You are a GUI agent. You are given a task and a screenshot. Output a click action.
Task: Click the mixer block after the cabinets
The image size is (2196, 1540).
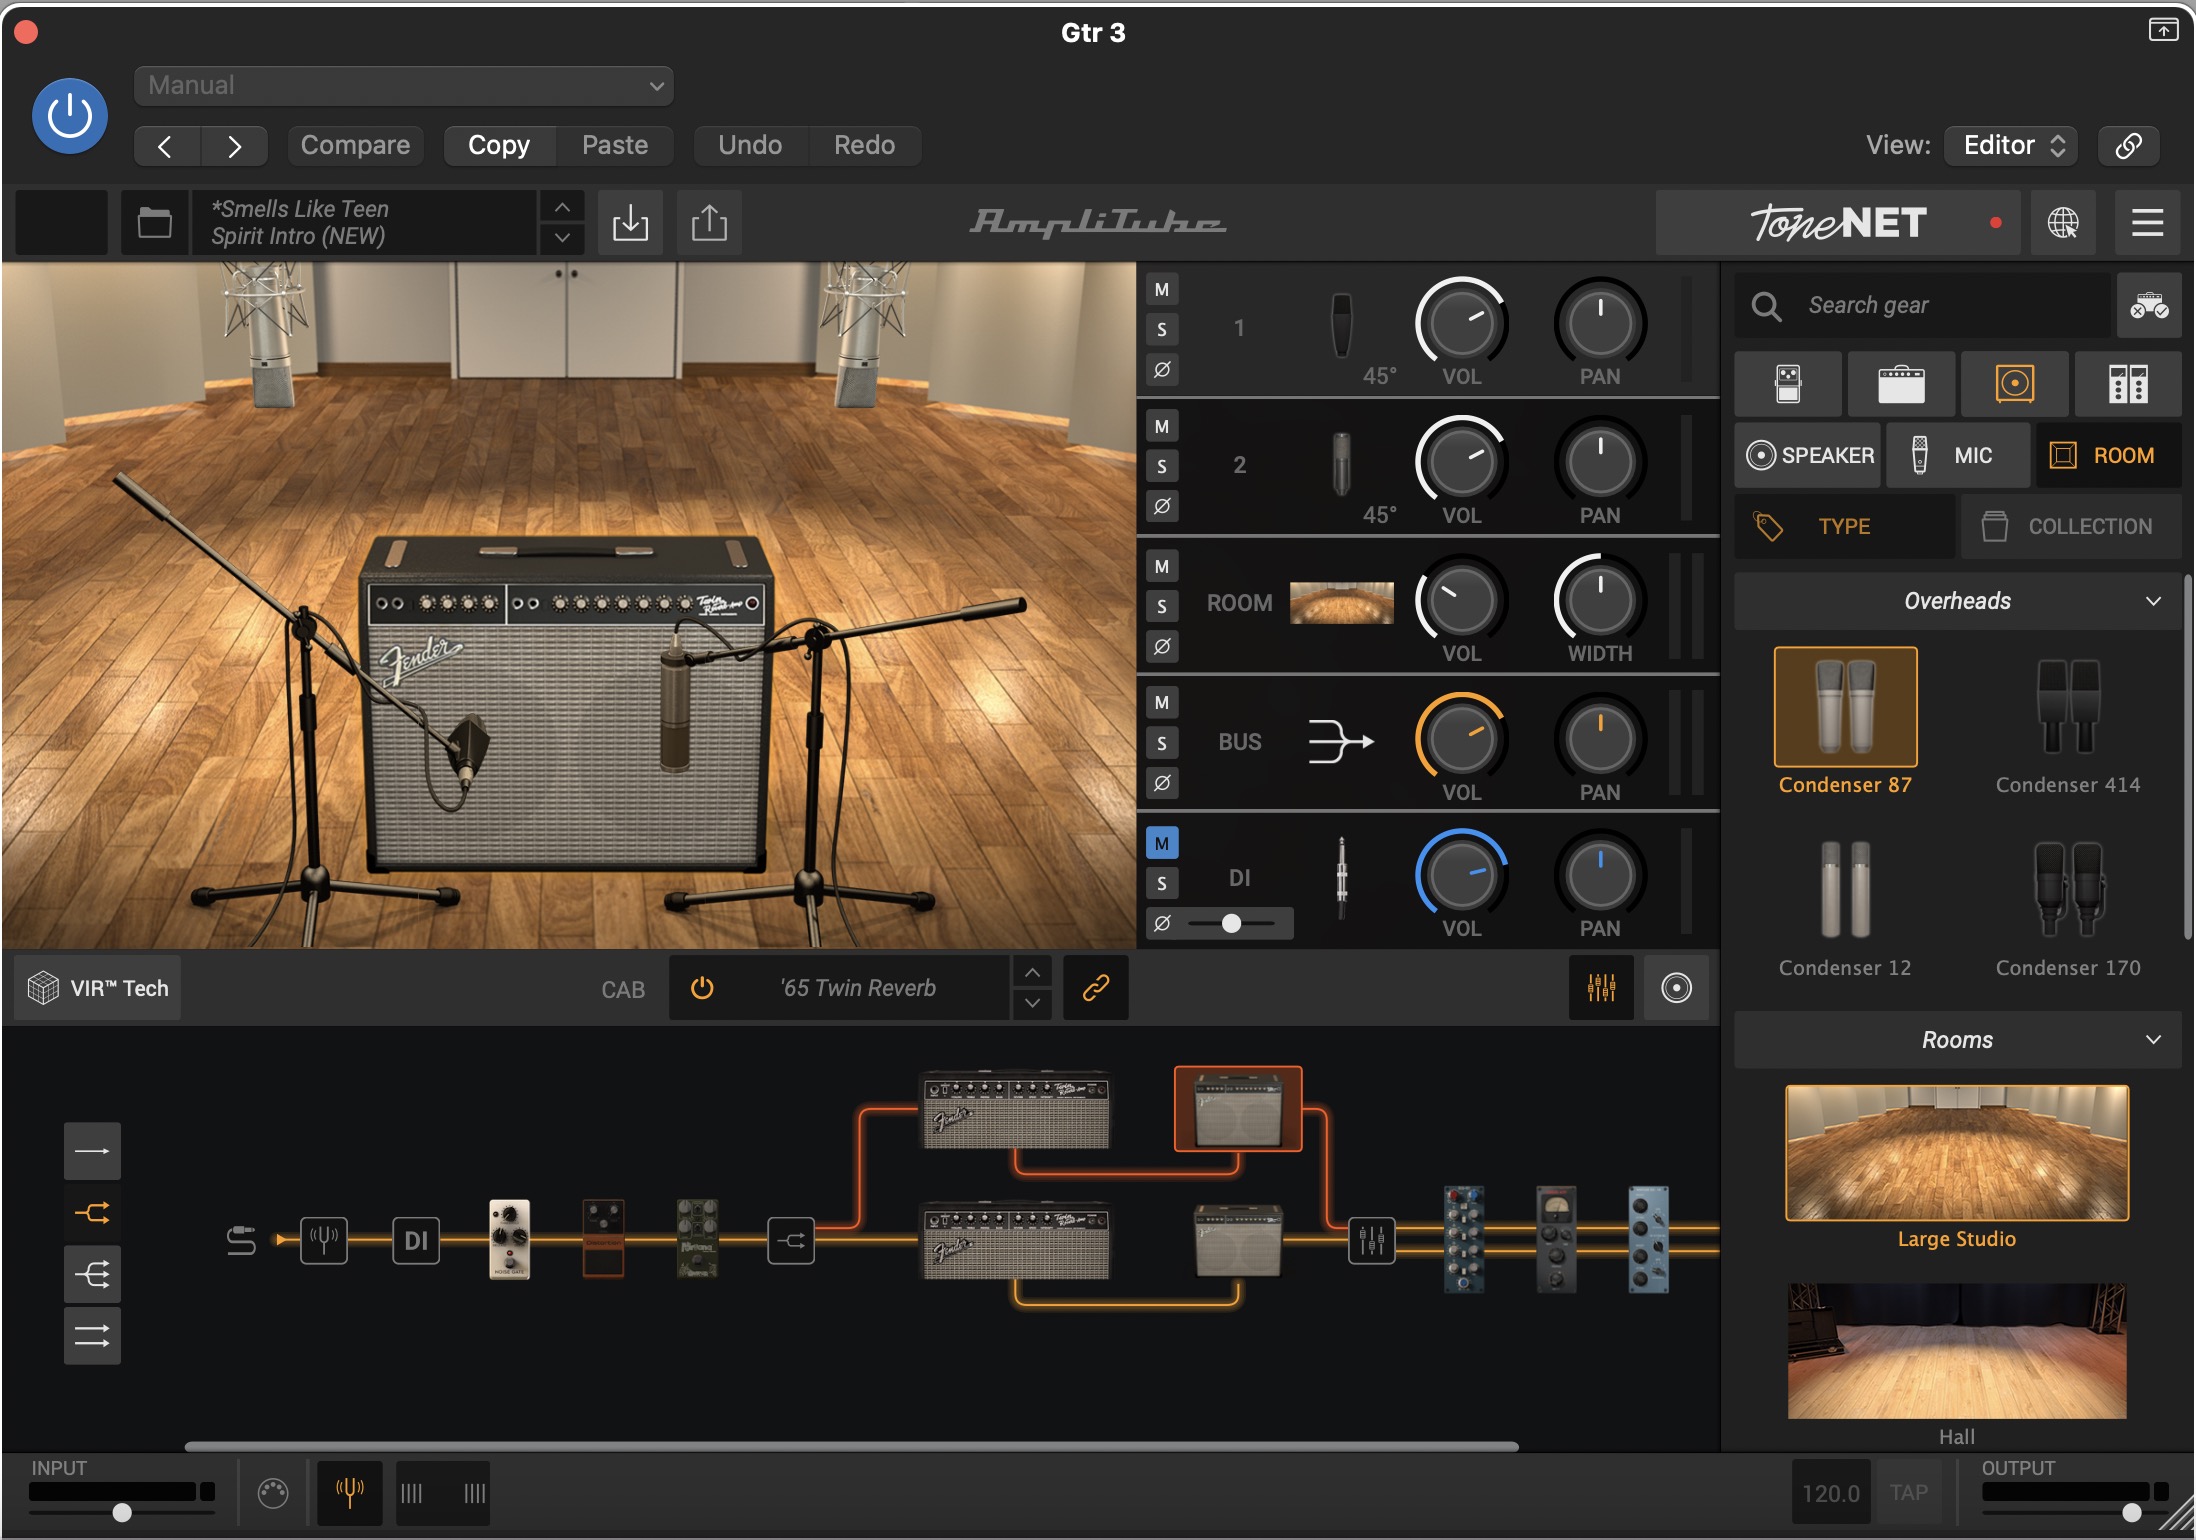click(1371, 1240)
